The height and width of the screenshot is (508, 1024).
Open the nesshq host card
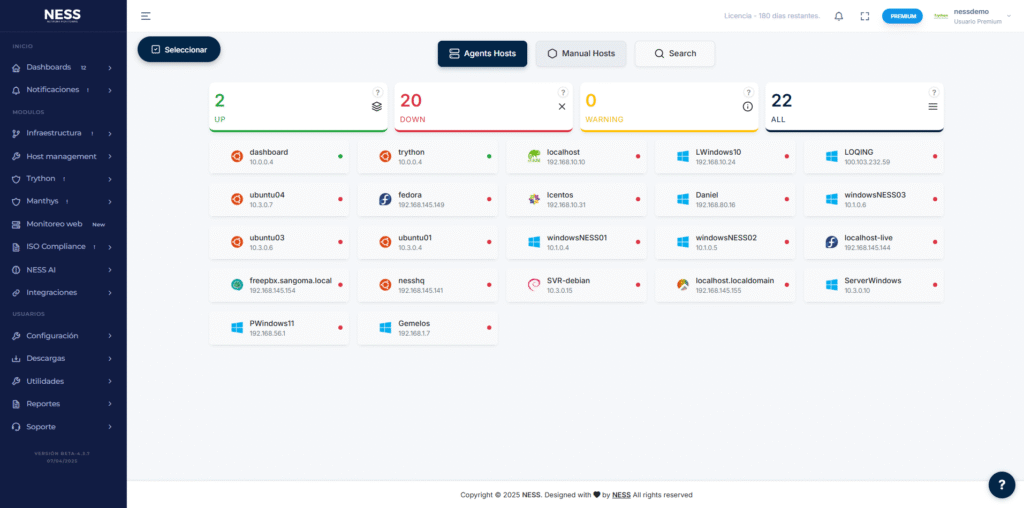[x=428, y=285]
